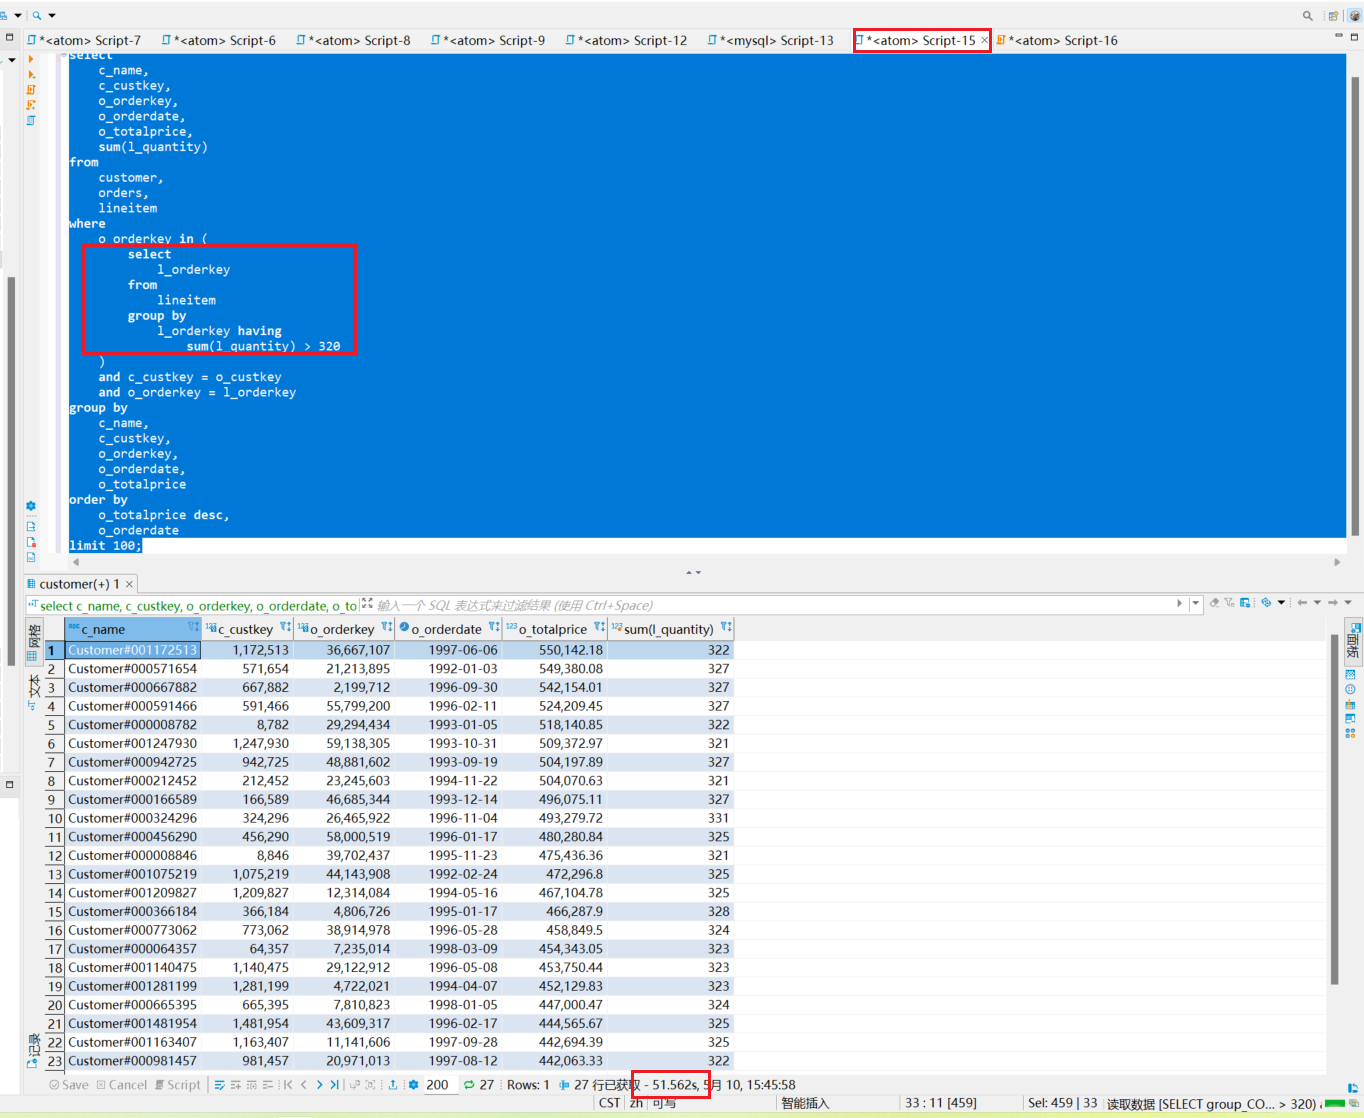Click the green refresh row count icon
Viewport: 1364px width, 1118px height.
click(x=469, y=1085)
